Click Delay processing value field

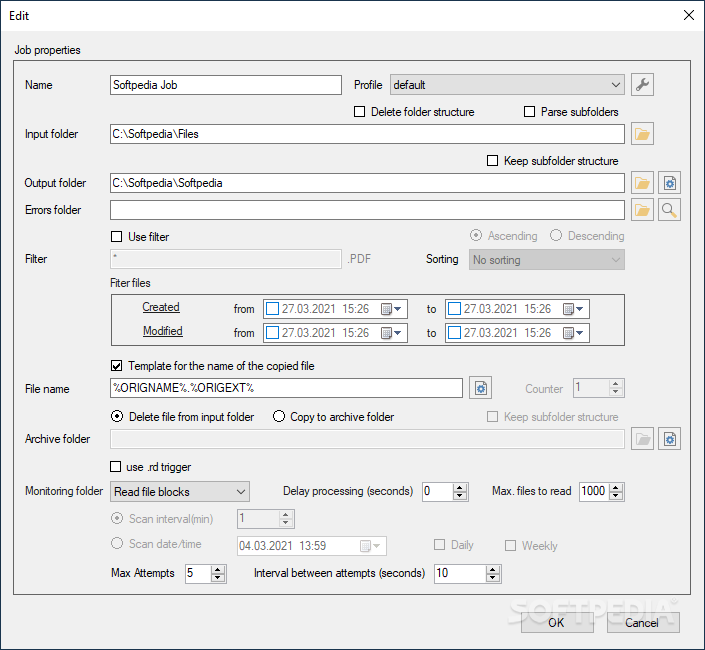tap(437, 491)
